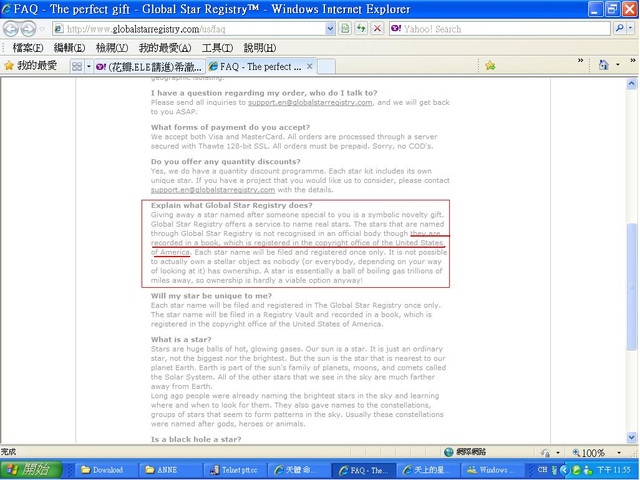Switch to the 天上的星... IE taskbar window
The width and height of the screenshot is (640, 480).
tap(427, 470)
